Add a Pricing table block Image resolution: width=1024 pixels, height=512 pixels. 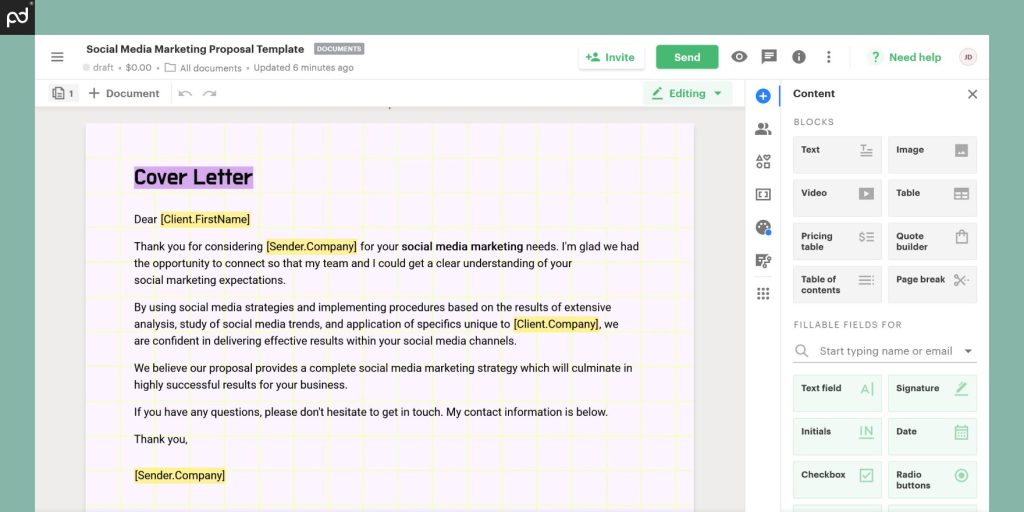(837, 241)
